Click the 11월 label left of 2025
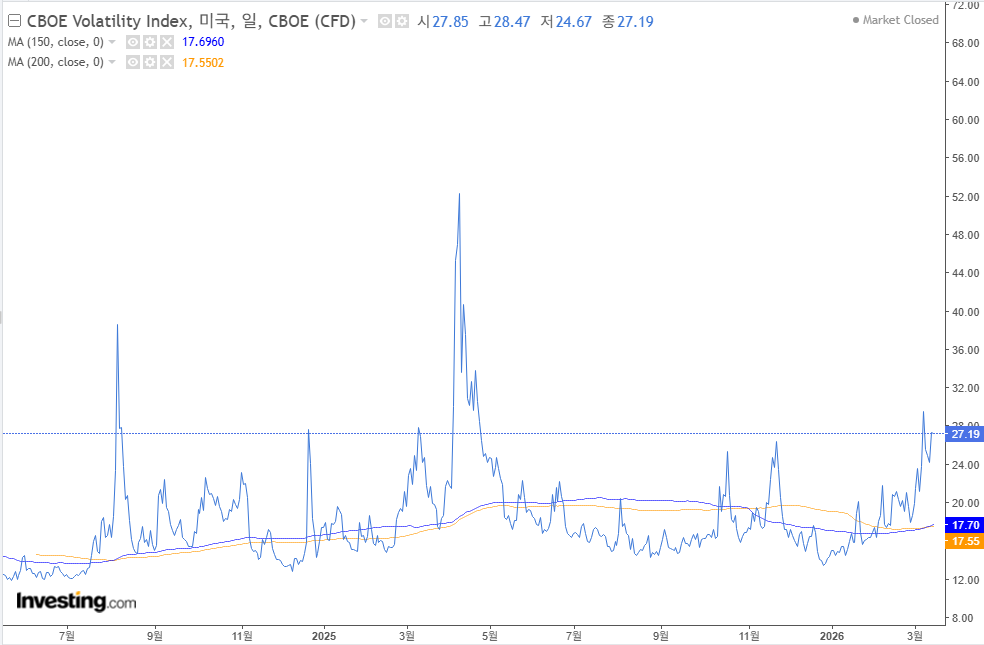 [x=242, y=636]
